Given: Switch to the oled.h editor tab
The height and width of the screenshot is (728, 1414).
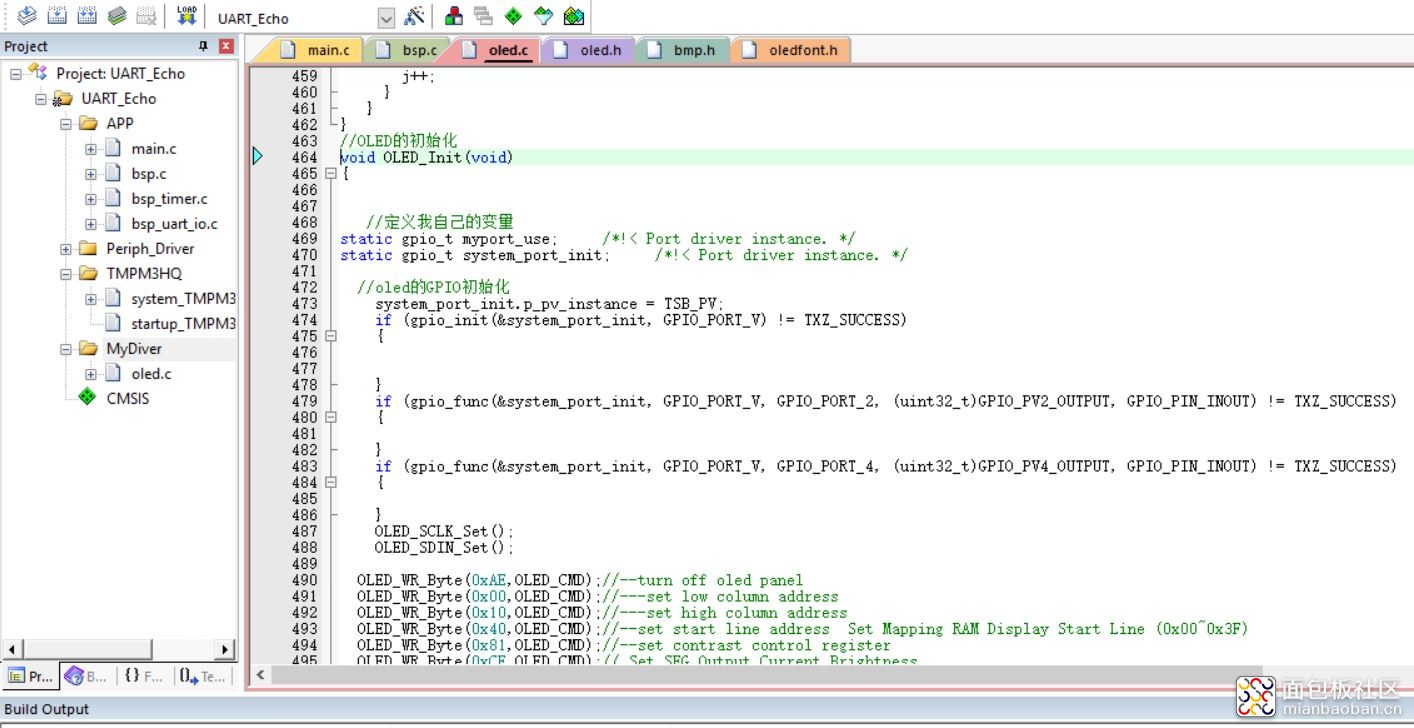Looking at the screenshot, I should coord(589,50).
